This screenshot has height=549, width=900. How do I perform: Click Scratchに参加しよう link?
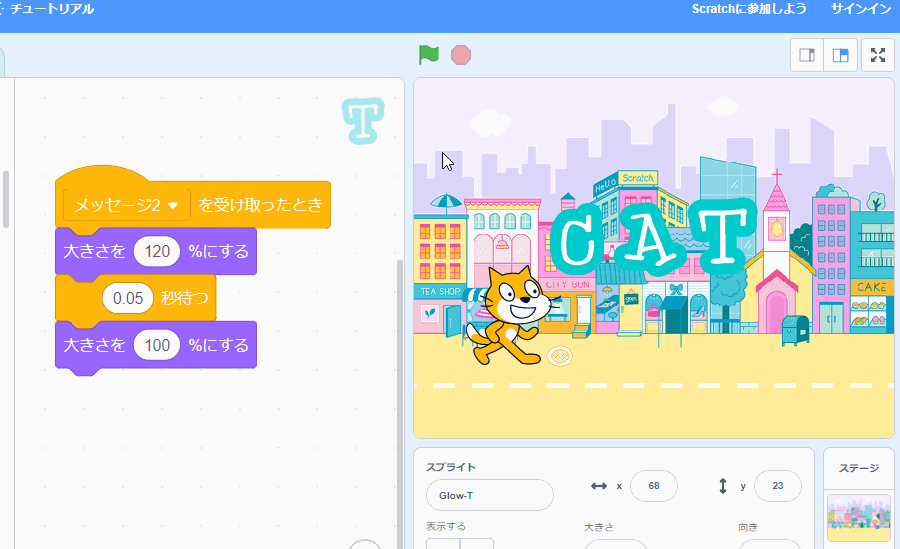(x=749, y=9)
